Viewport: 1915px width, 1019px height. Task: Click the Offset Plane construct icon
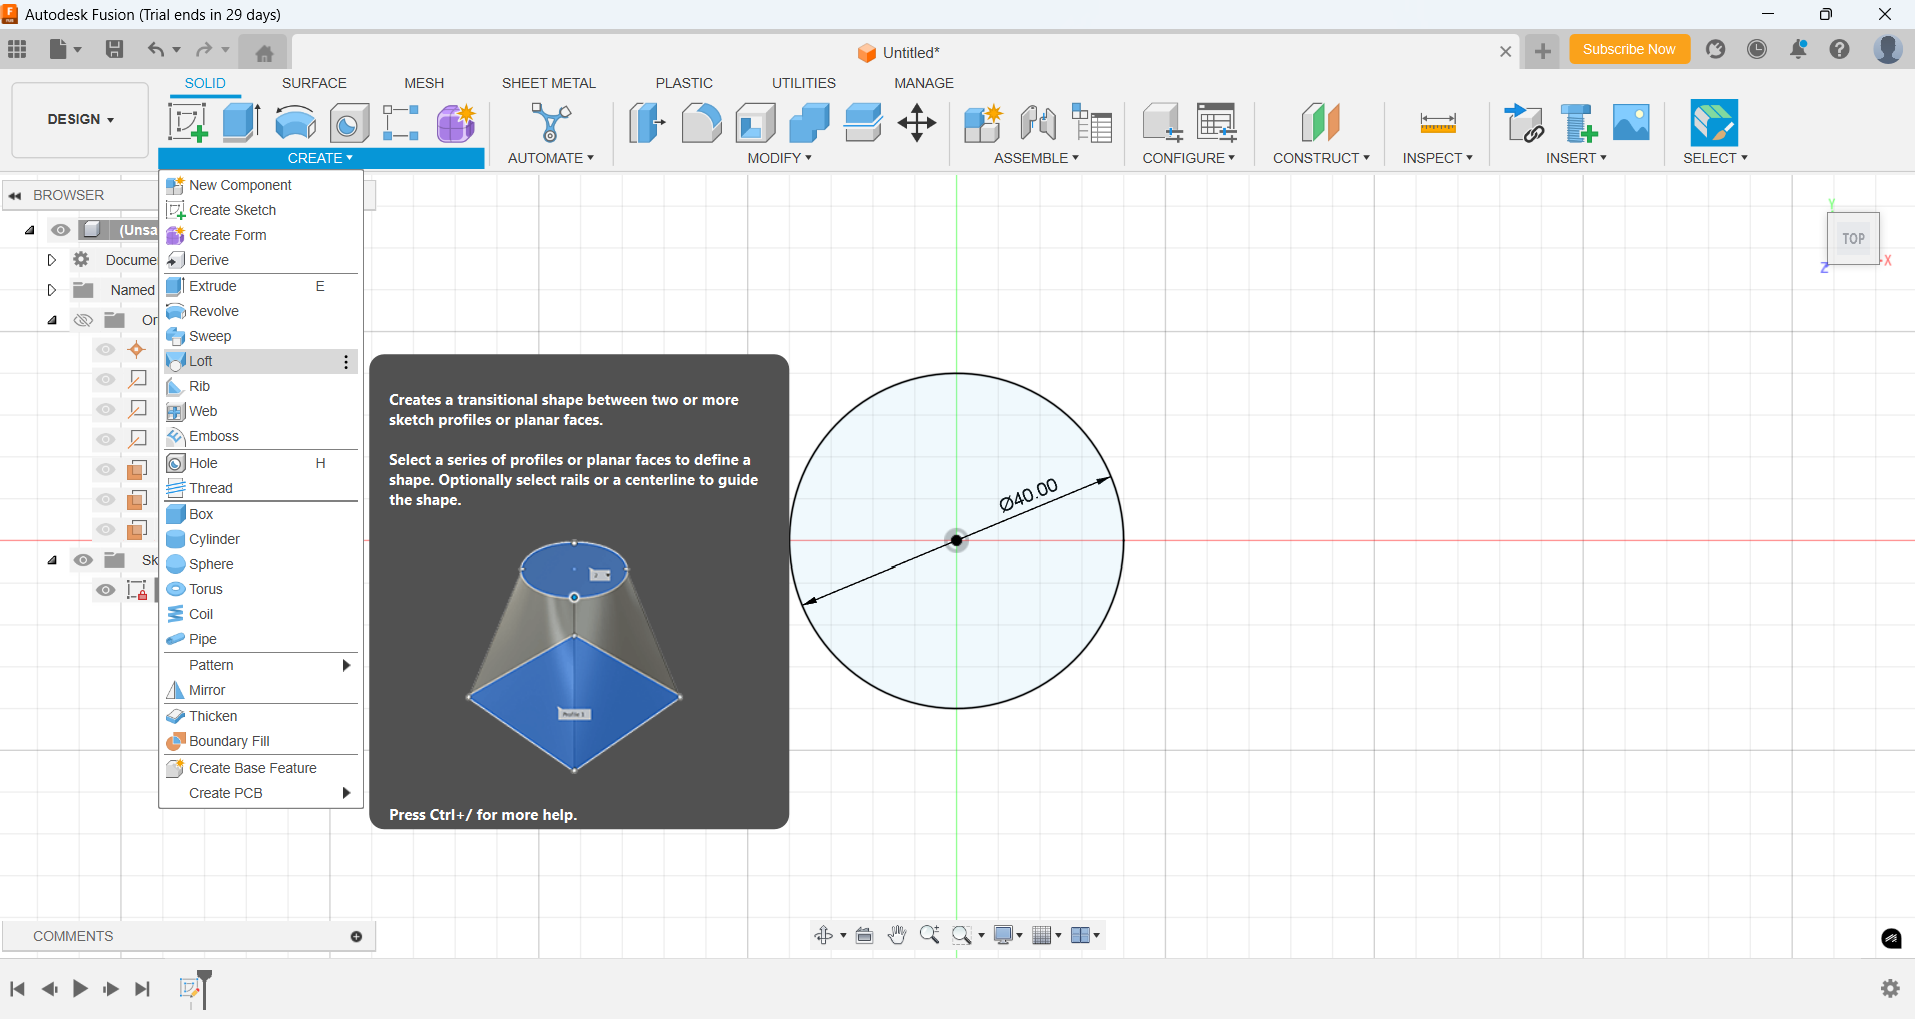[x=1320, y=123]
